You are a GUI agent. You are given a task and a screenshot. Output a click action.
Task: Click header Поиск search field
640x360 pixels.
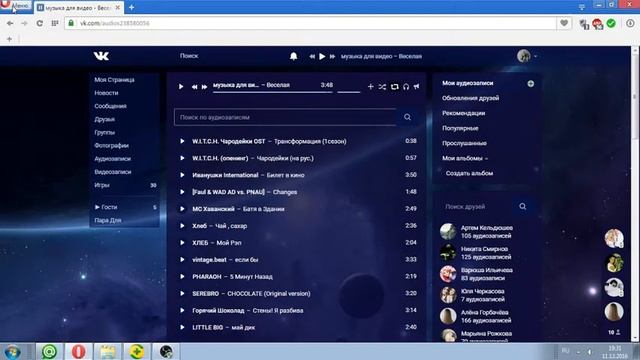click(189, 56)
